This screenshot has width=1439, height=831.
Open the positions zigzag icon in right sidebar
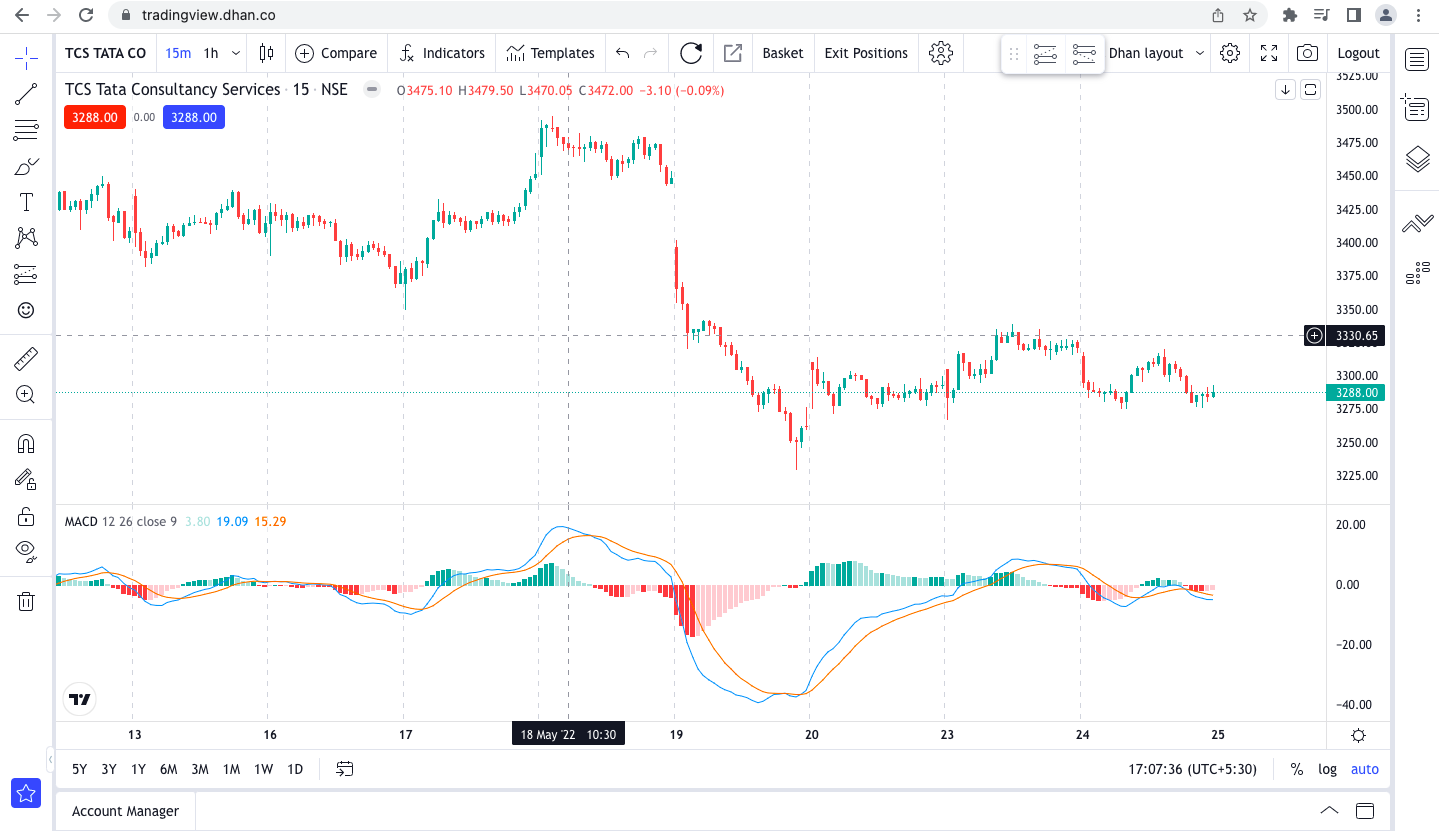(x=1417, y=224)
